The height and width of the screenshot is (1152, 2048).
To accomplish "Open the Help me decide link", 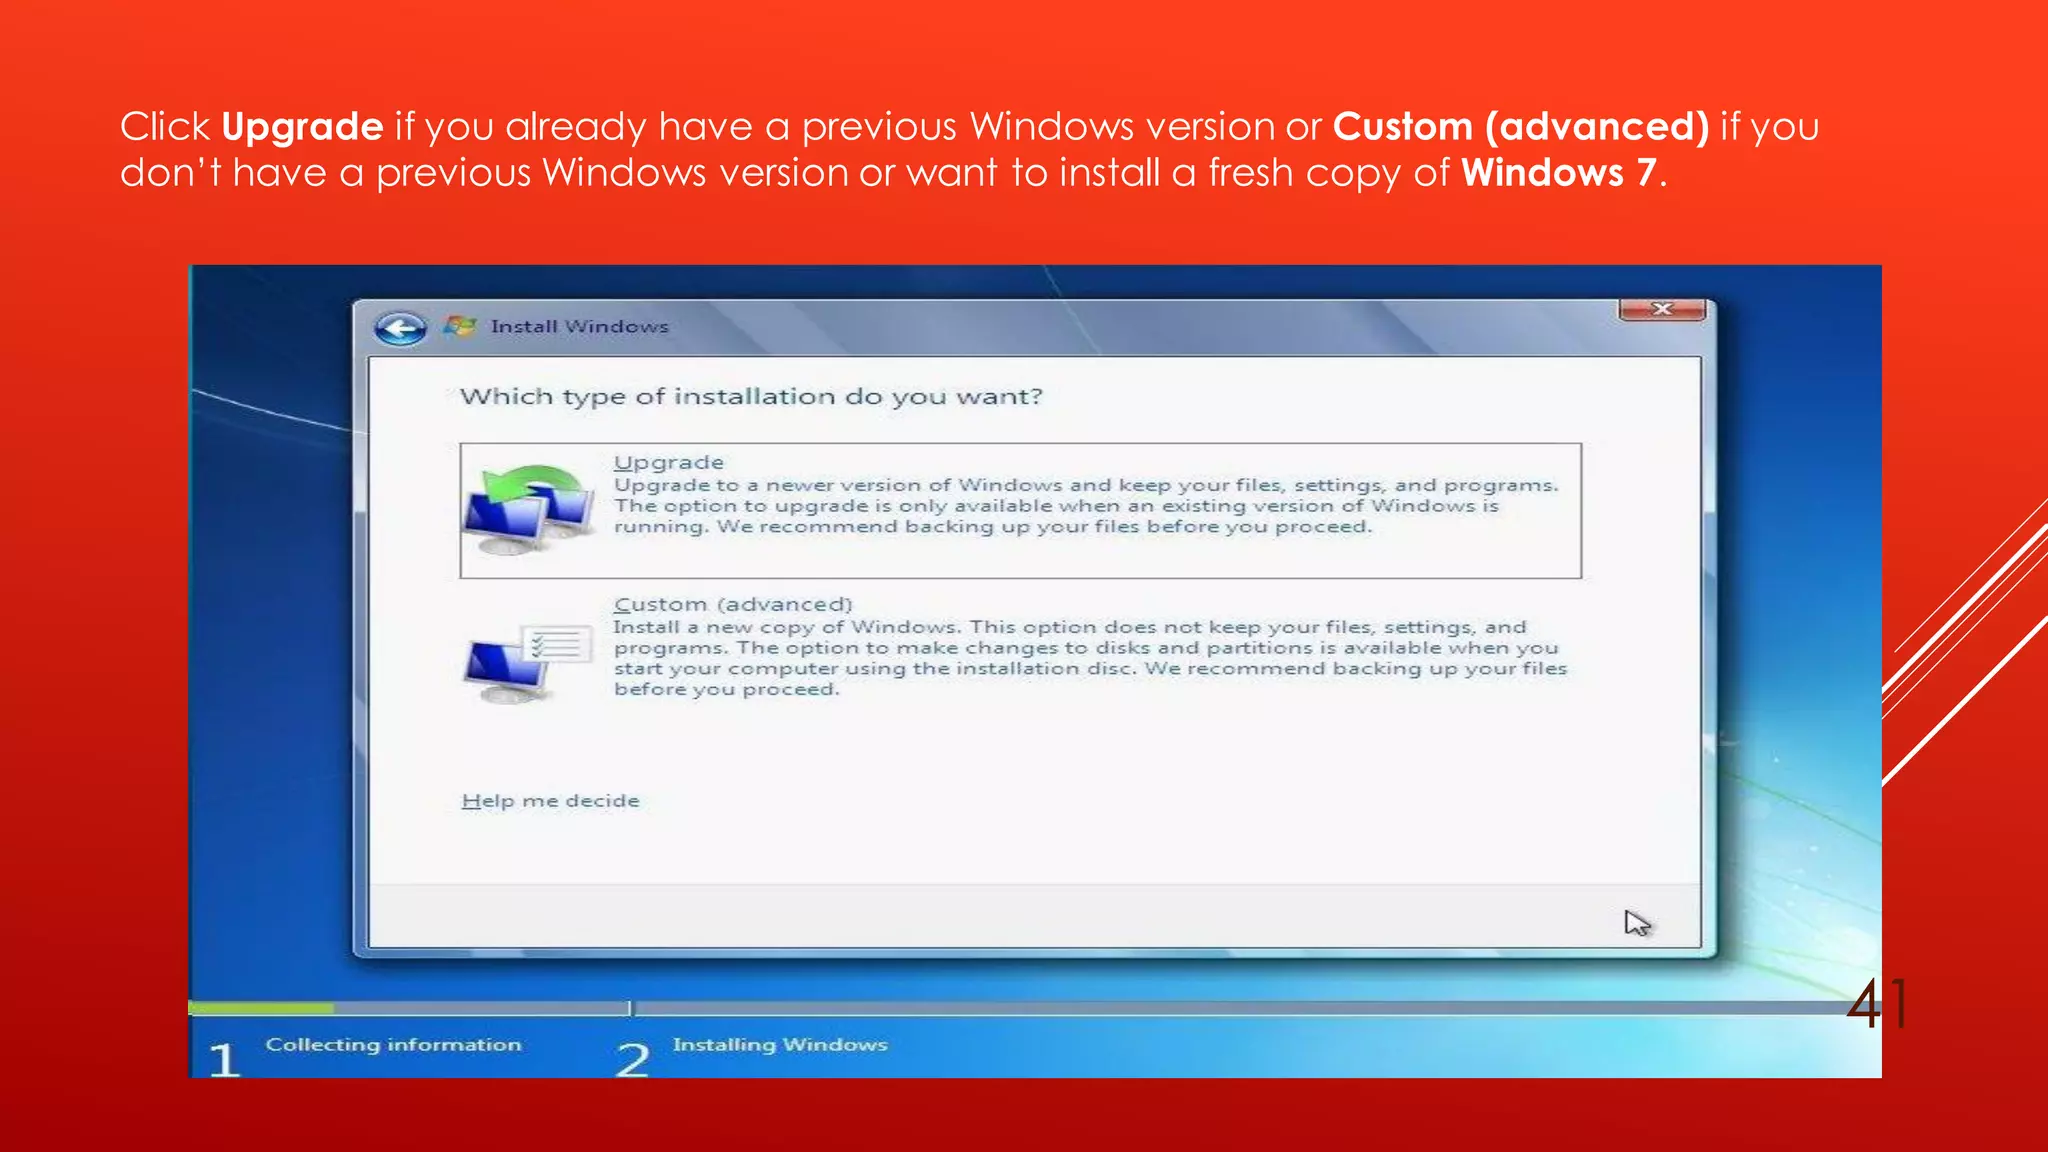I will point(550,801).
